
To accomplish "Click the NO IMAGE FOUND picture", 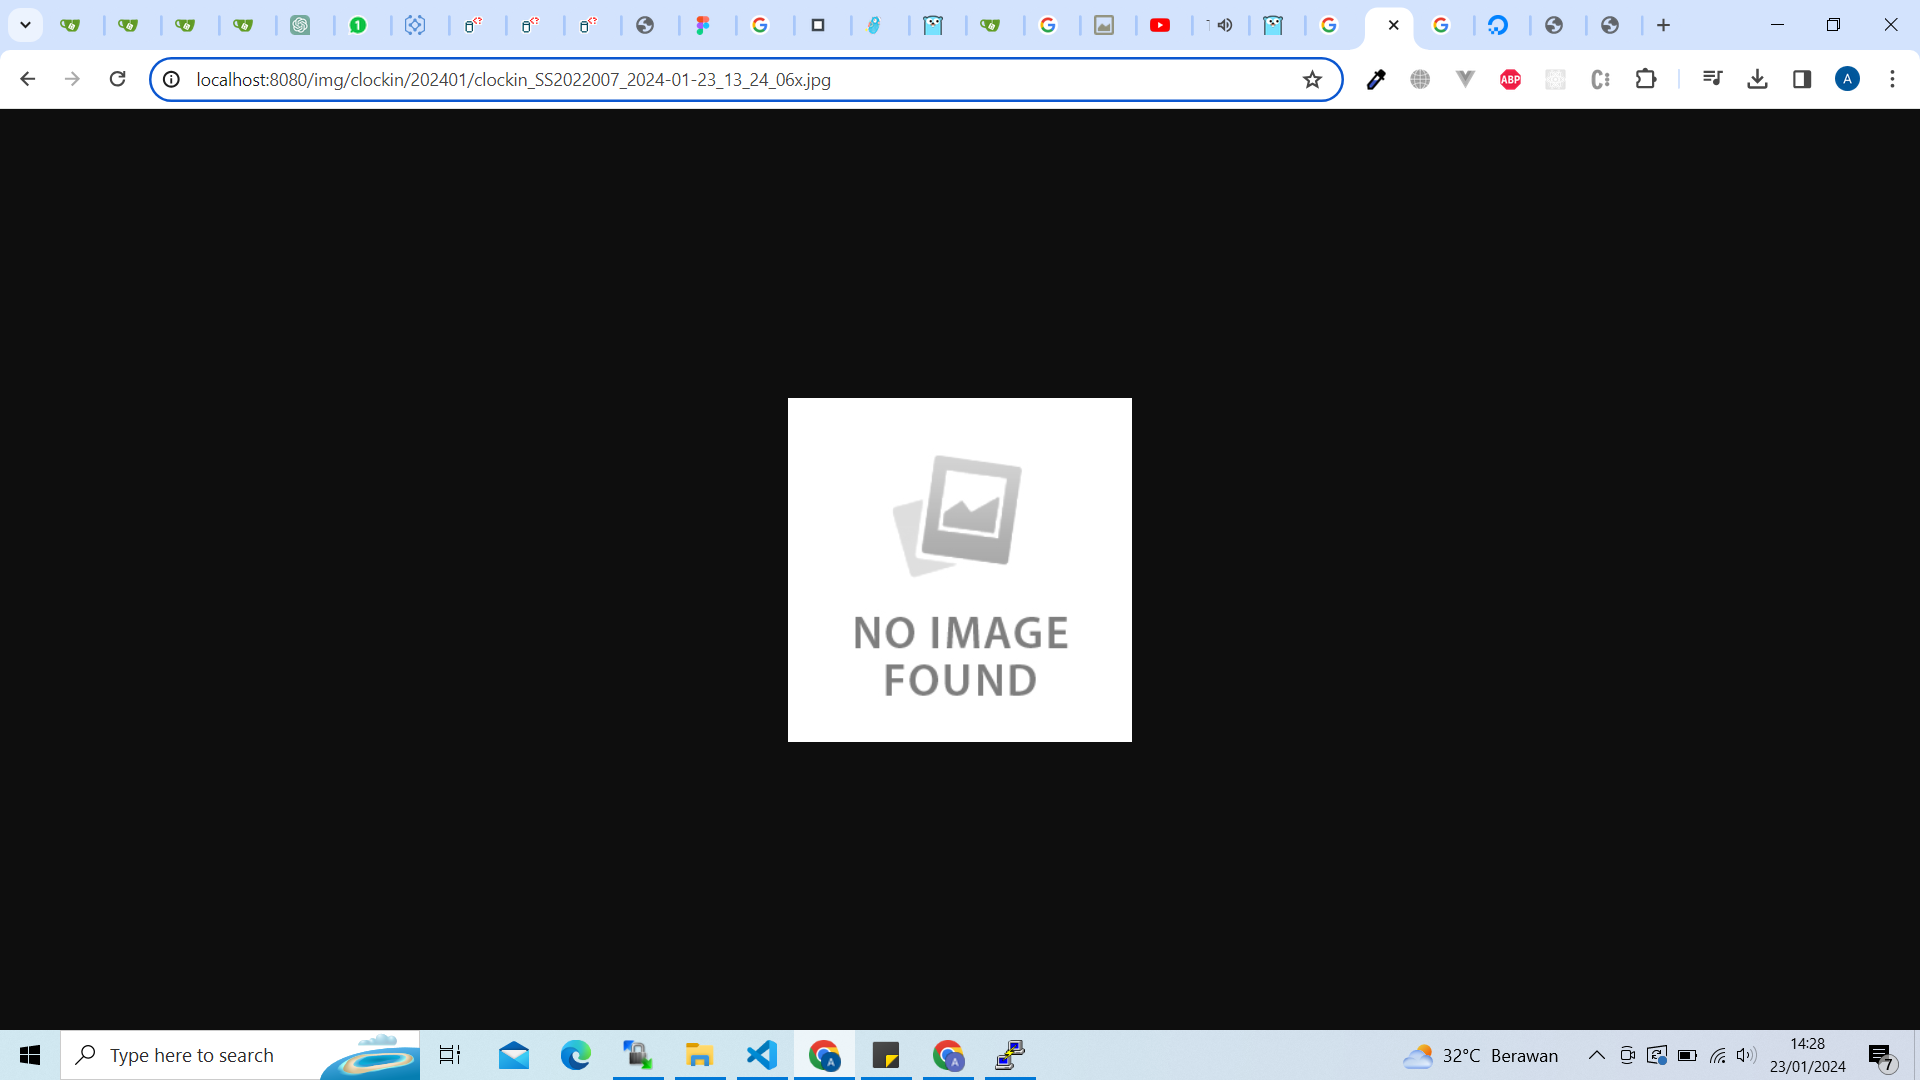I will [960, 570].
